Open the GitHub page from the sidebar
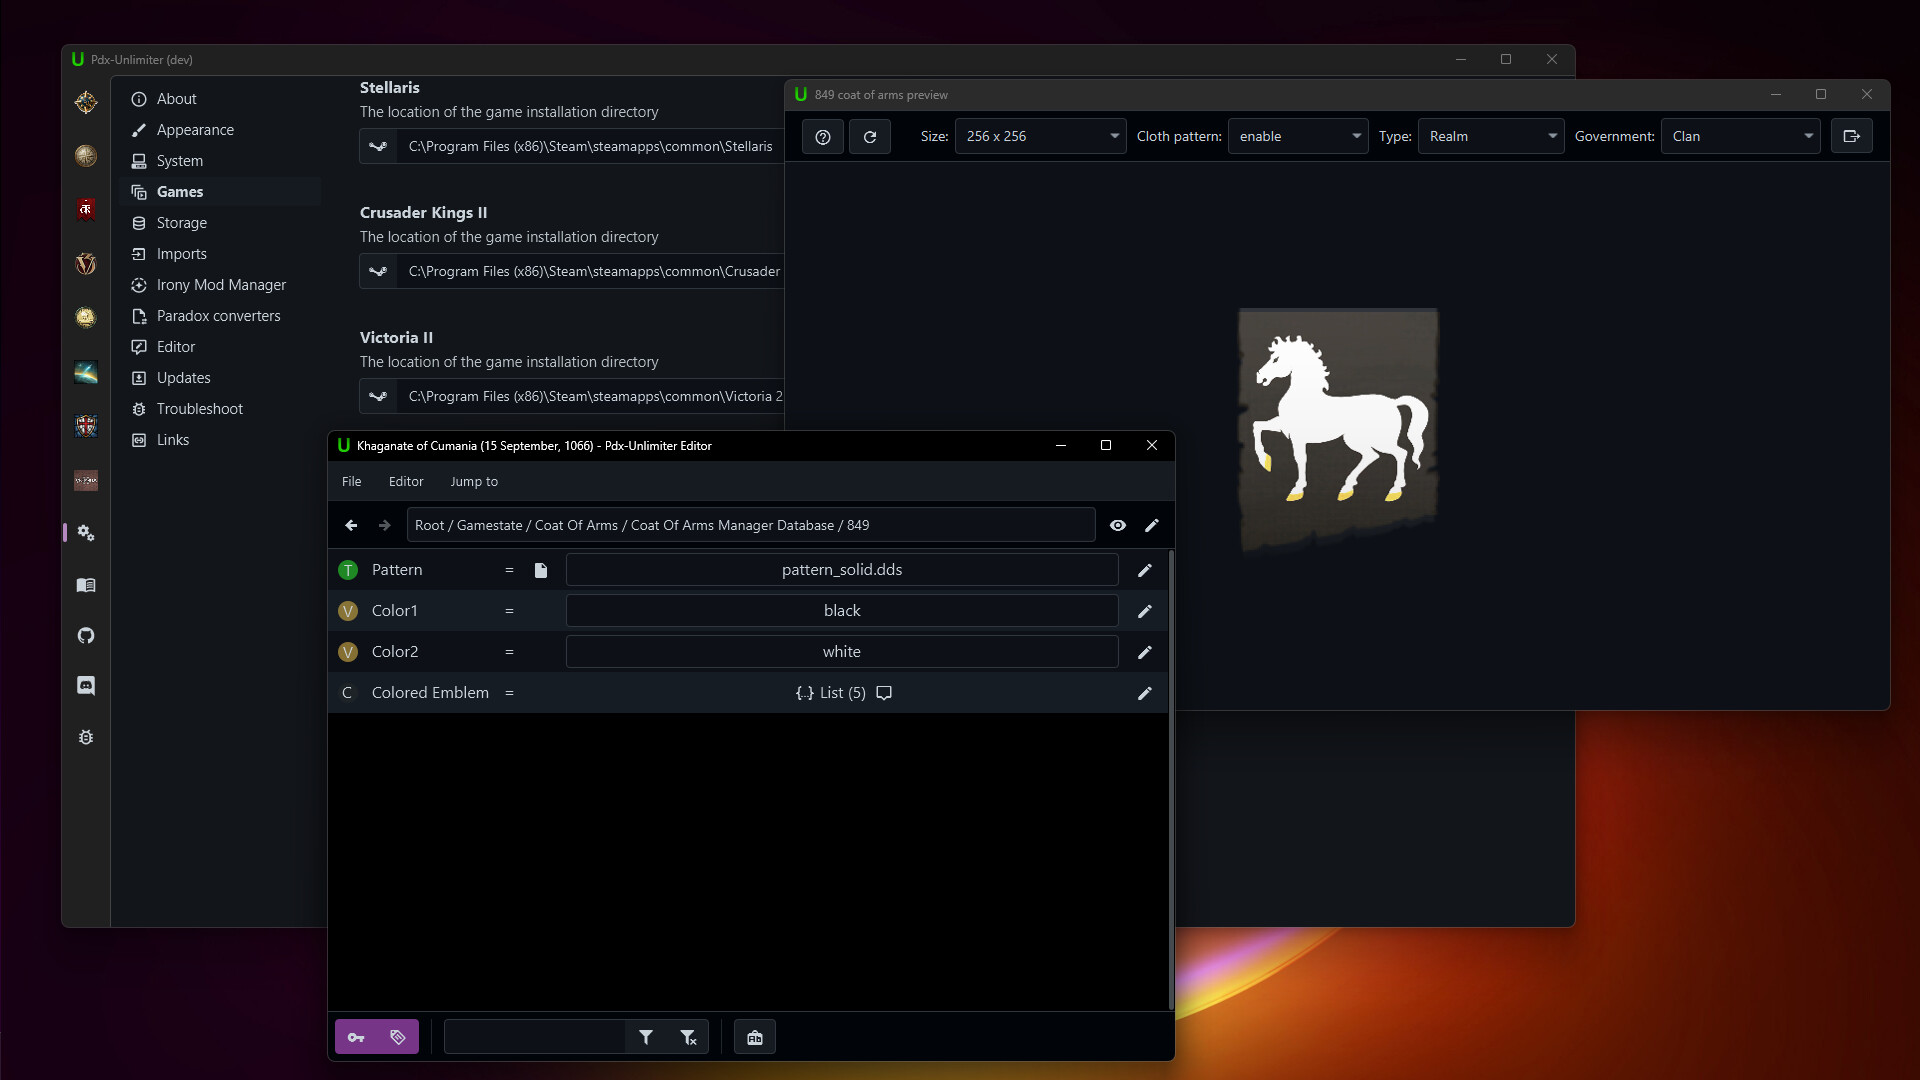Viewport: 1920px width, 1080px height. coord(86,635)
